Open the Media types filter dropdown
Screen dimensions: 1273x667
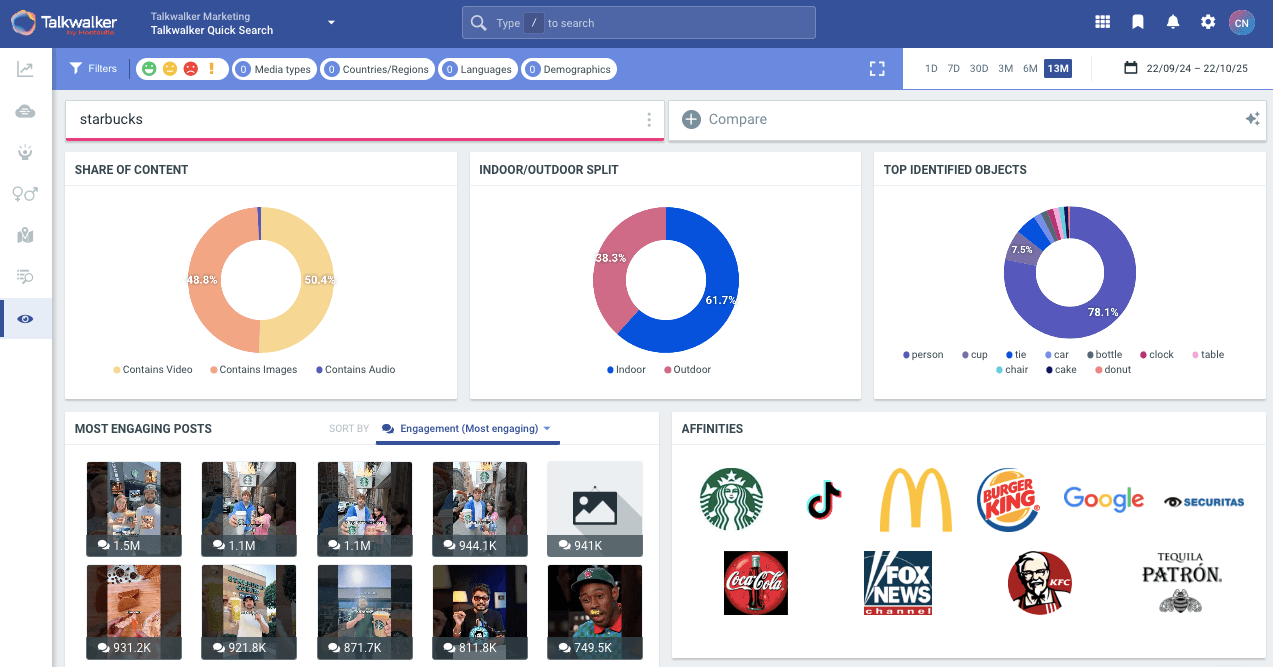pos(275,69)
